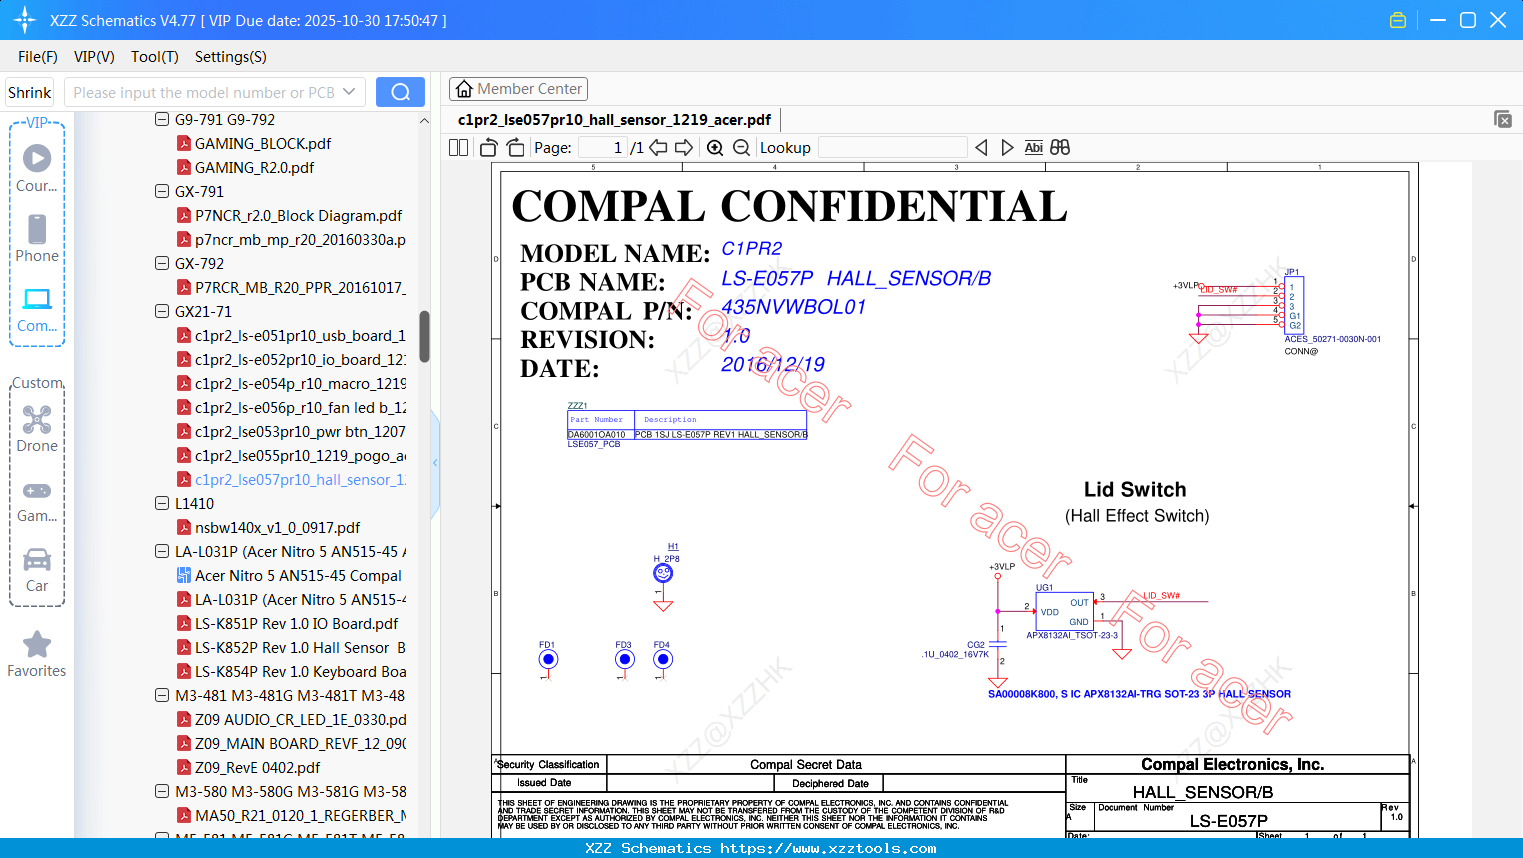This screenshot has width=1523, height=858.
Task: Collapse the GX-791 folder
Action: click(162, 191)
